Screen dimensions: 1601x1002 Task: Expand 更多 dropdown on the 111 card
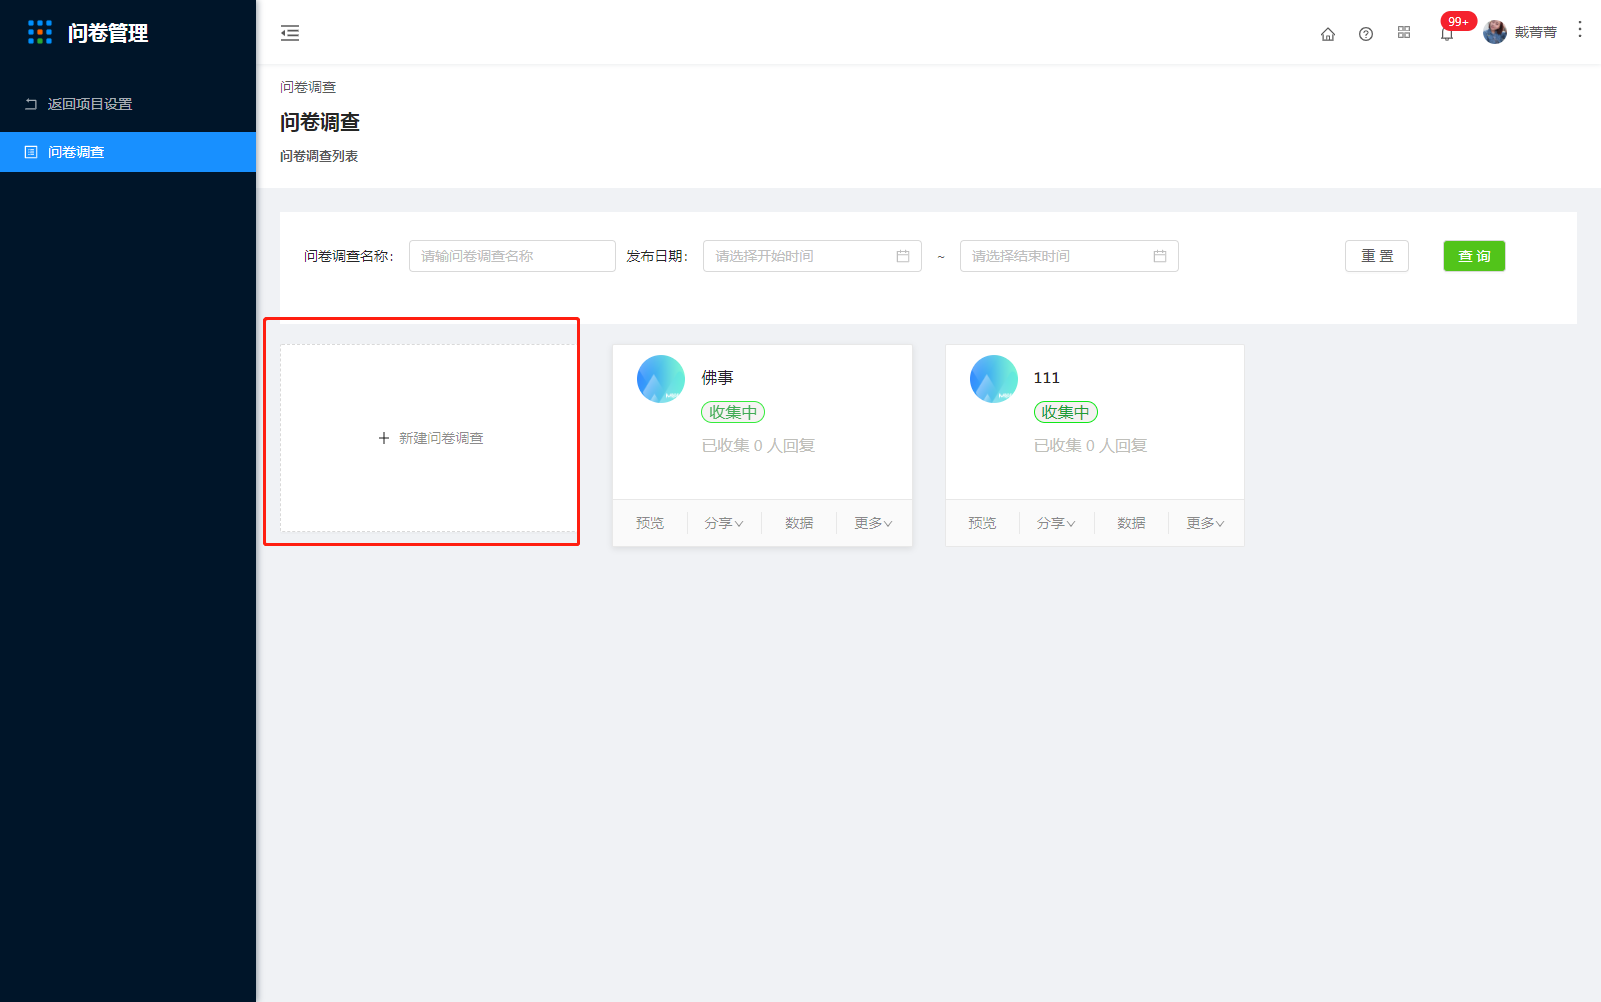tap(1206, 523)
